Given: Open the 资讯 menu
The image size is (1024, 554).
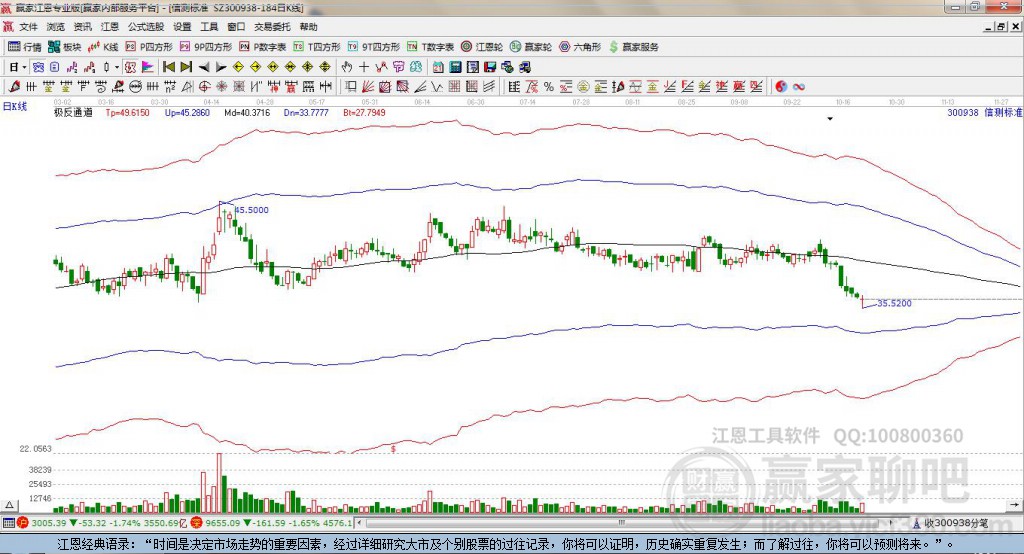Looking at the screenshot, I should point(82,27).
